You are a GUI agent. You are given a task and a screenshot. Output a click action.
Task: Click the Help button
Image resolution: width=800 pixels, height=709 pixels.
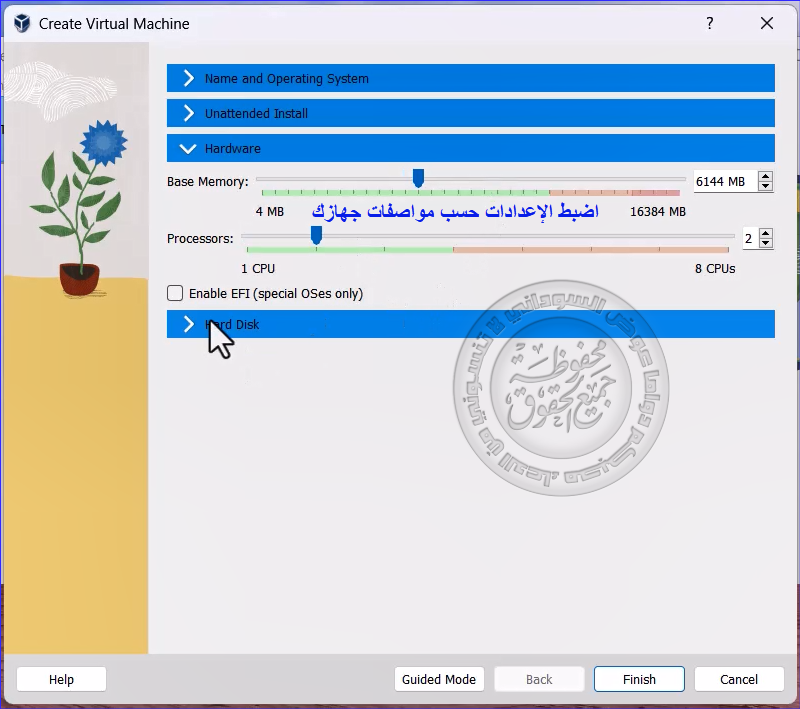click(62, 680)
